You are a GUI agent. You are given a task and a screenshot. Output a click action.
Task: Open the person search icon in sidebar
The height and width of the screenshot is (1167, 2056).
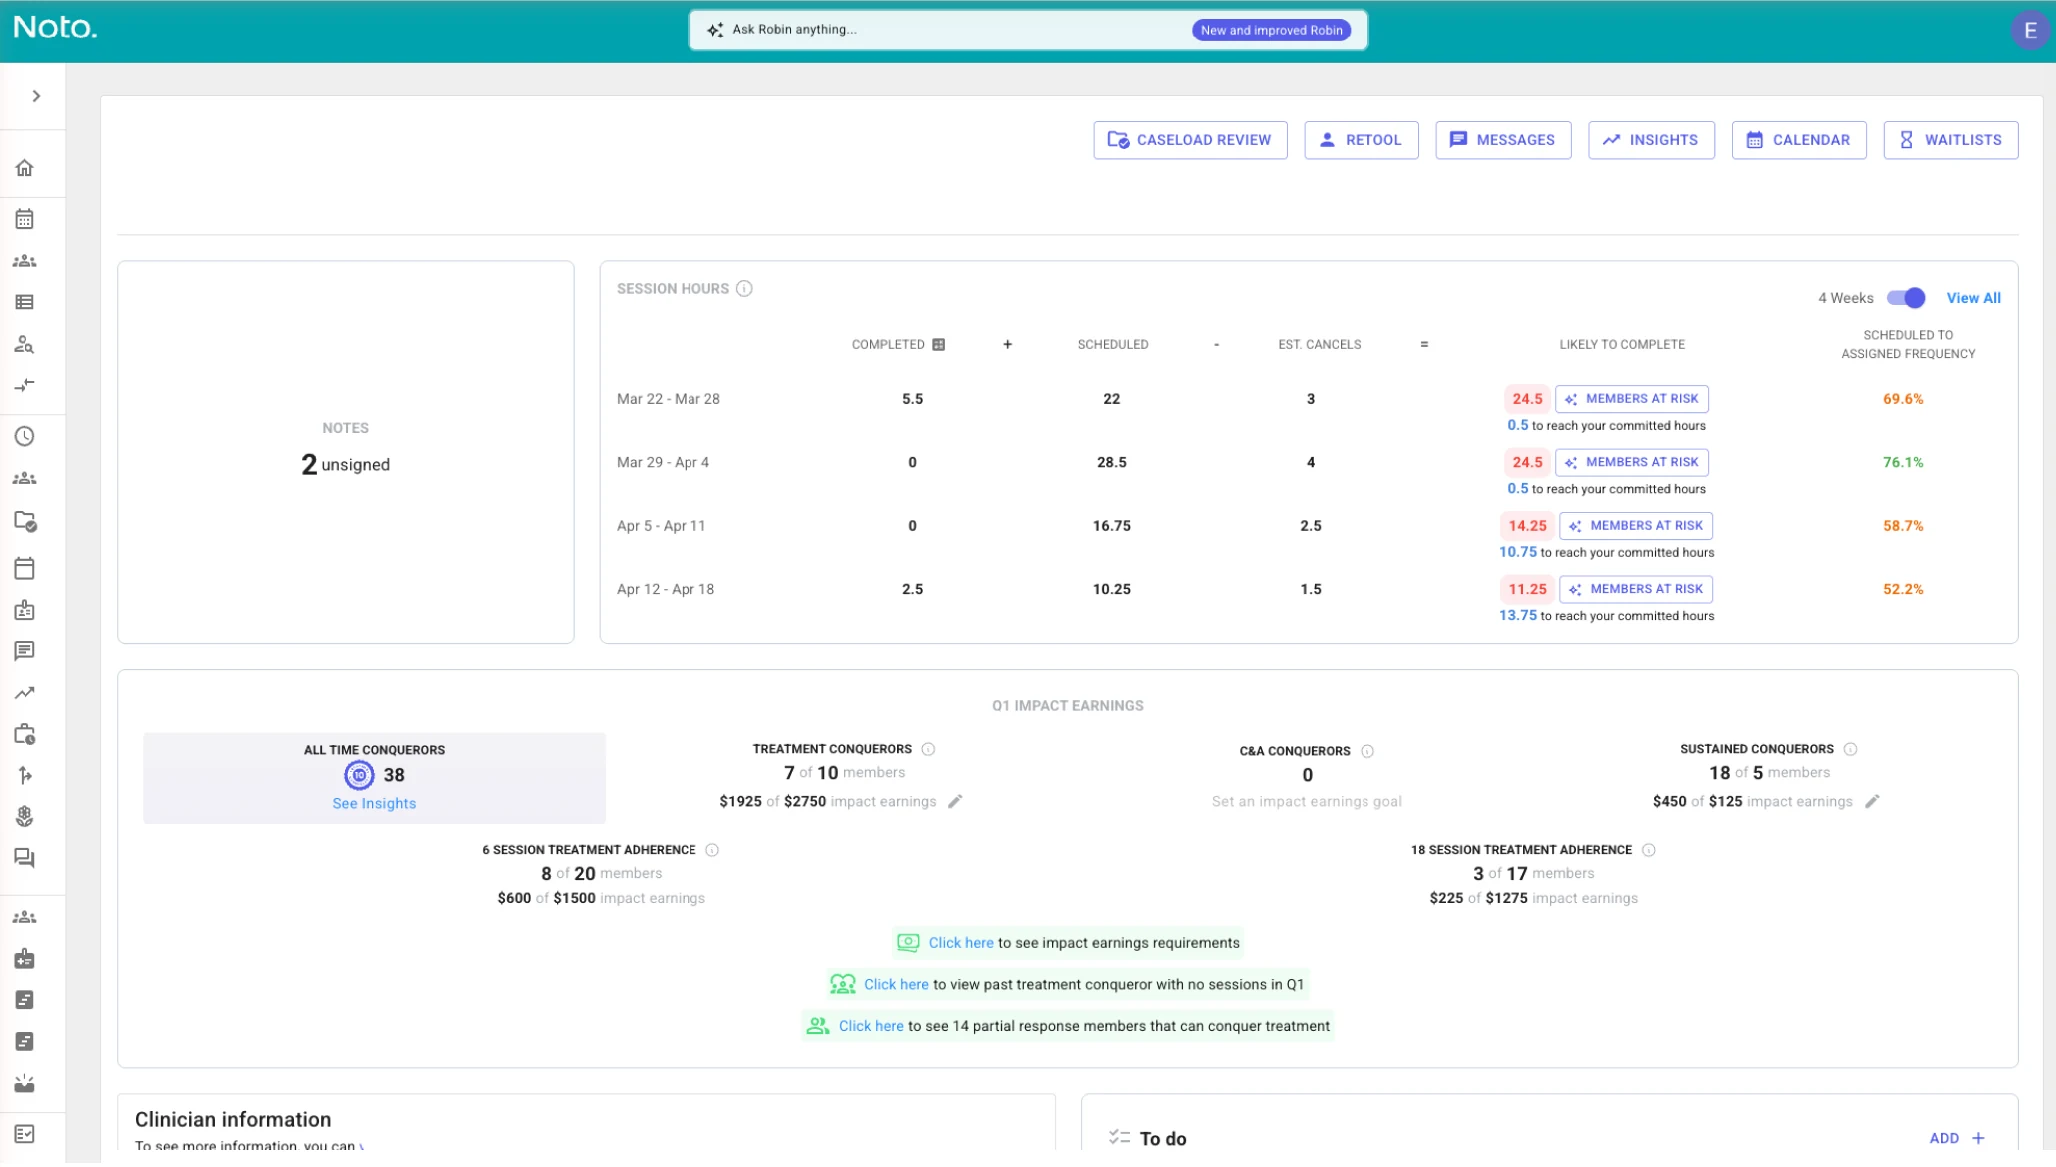25,345
